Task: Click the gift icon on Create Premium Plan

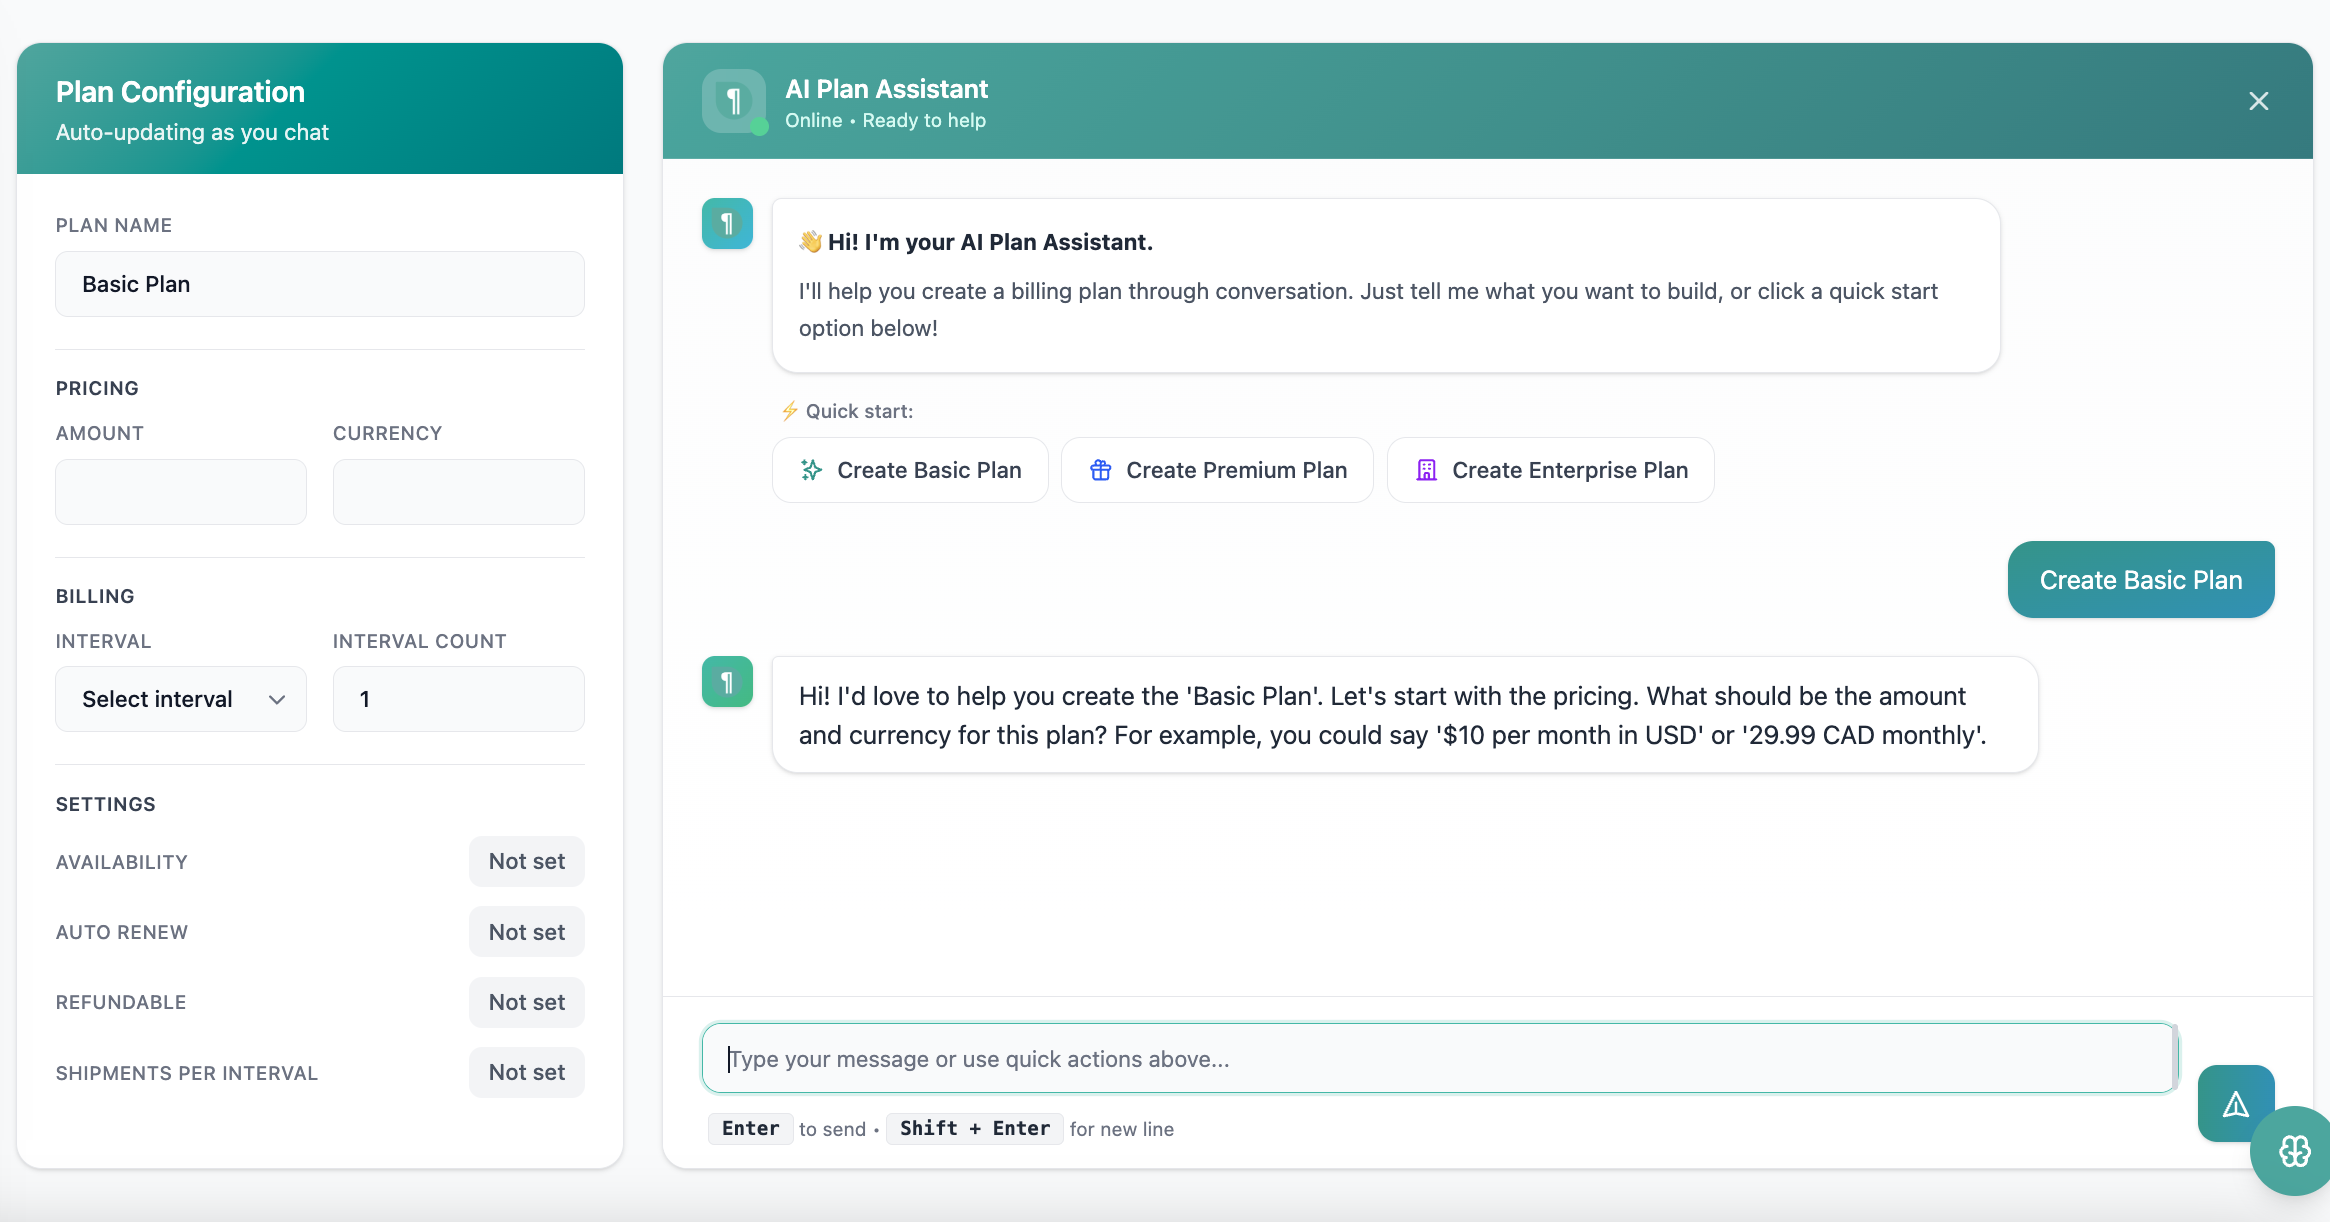Action: [x=1100, y=470]
